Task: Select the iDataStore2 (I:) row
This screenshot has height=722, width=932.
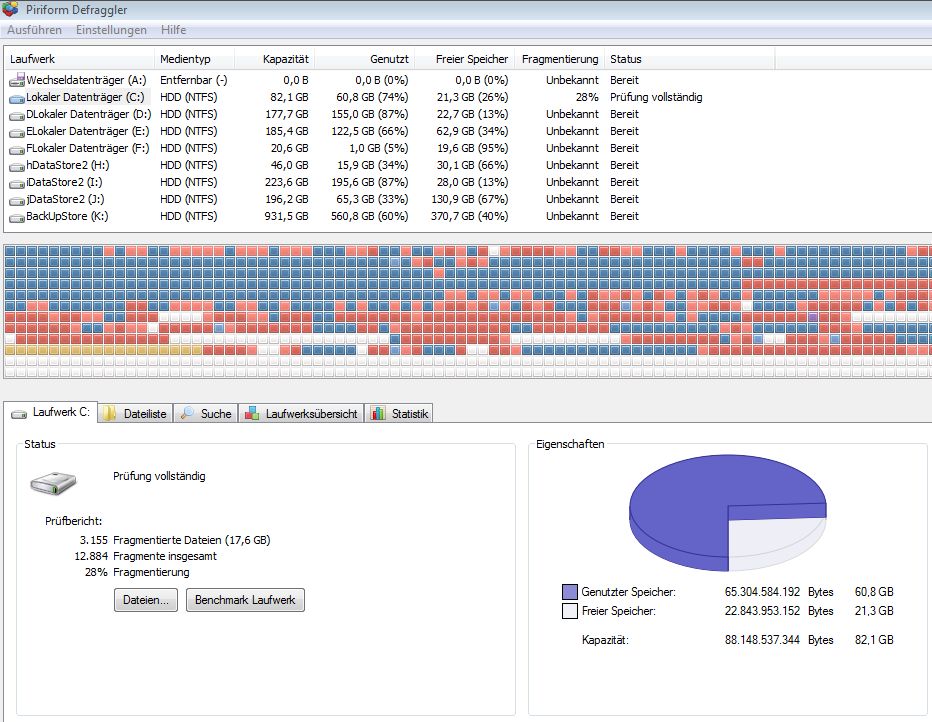Action: pos(389,182)
